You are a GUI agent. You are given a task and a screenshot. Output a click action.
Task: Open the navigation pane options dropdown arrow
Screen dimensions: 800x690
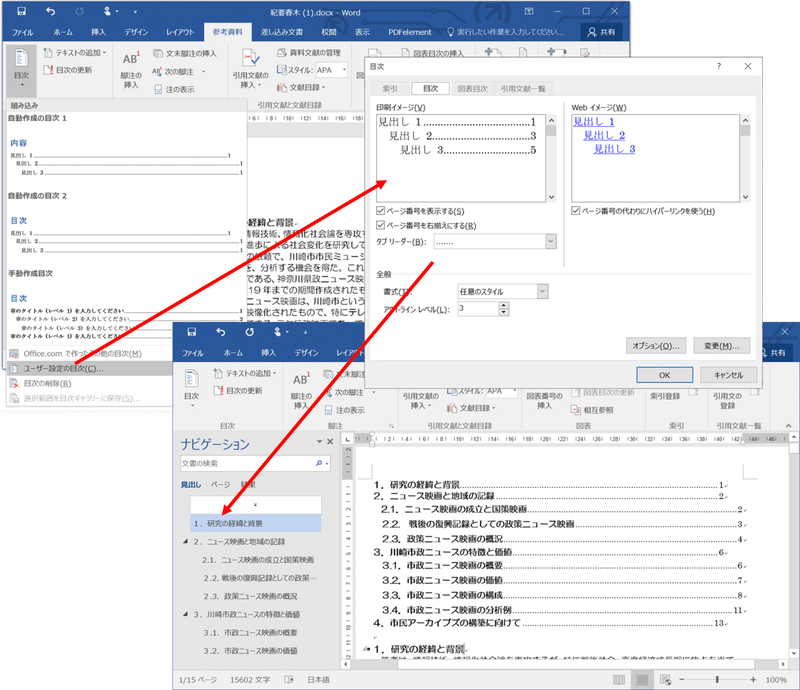[x=319, y=442]
